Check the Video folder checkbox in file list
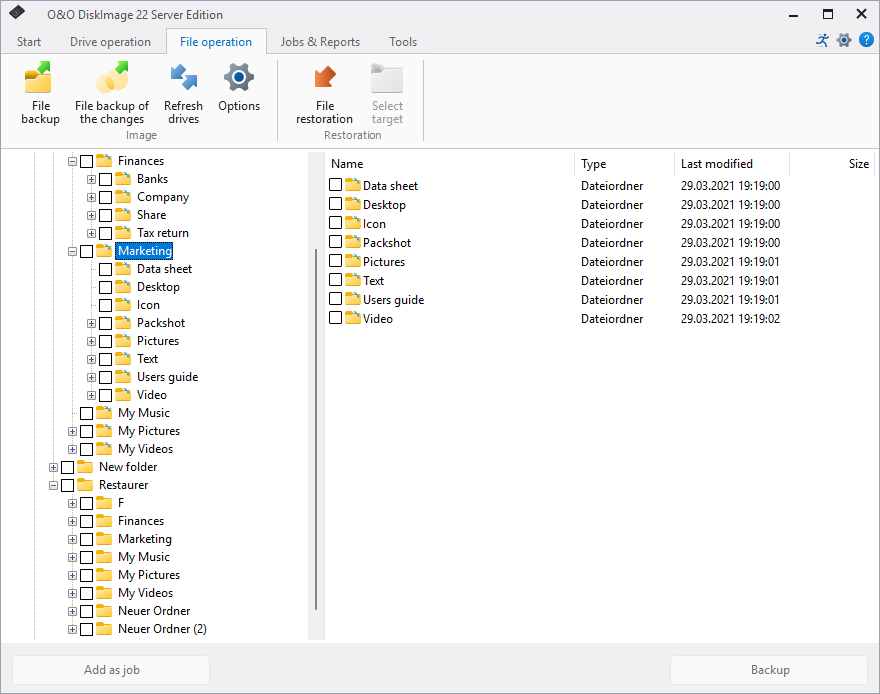The height and width of the screenshot is (694, 880). point(336,319)
